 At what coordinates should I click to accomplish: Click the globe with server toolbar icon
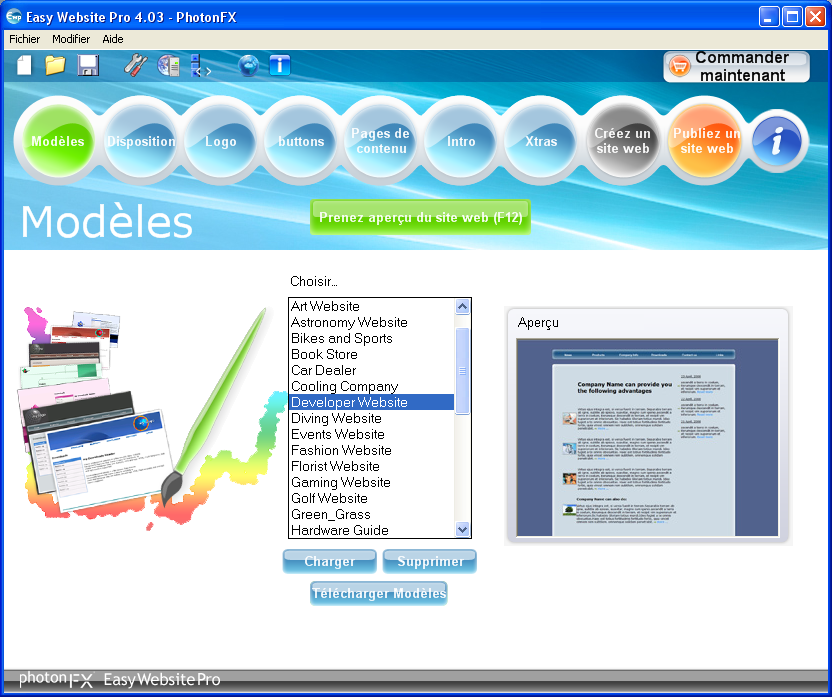click(x=169, y=66)
